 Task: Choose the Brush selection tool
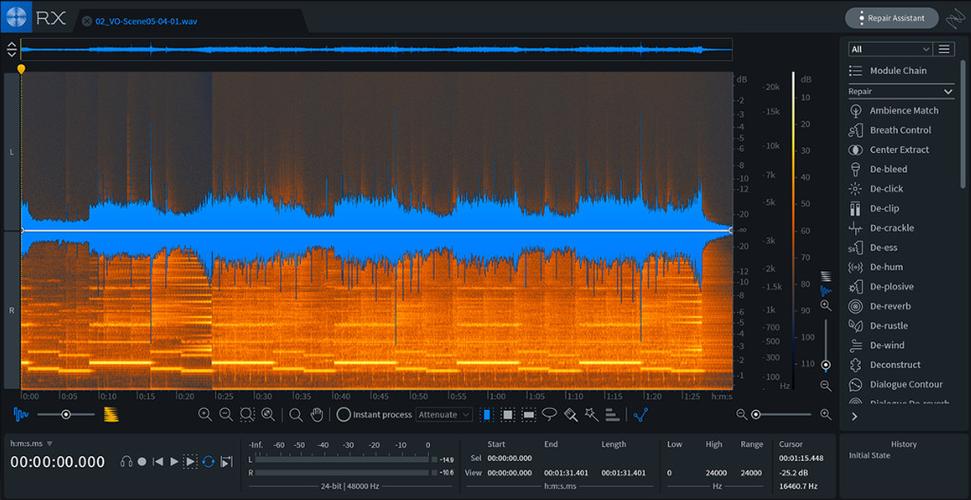tap(570, 414)
